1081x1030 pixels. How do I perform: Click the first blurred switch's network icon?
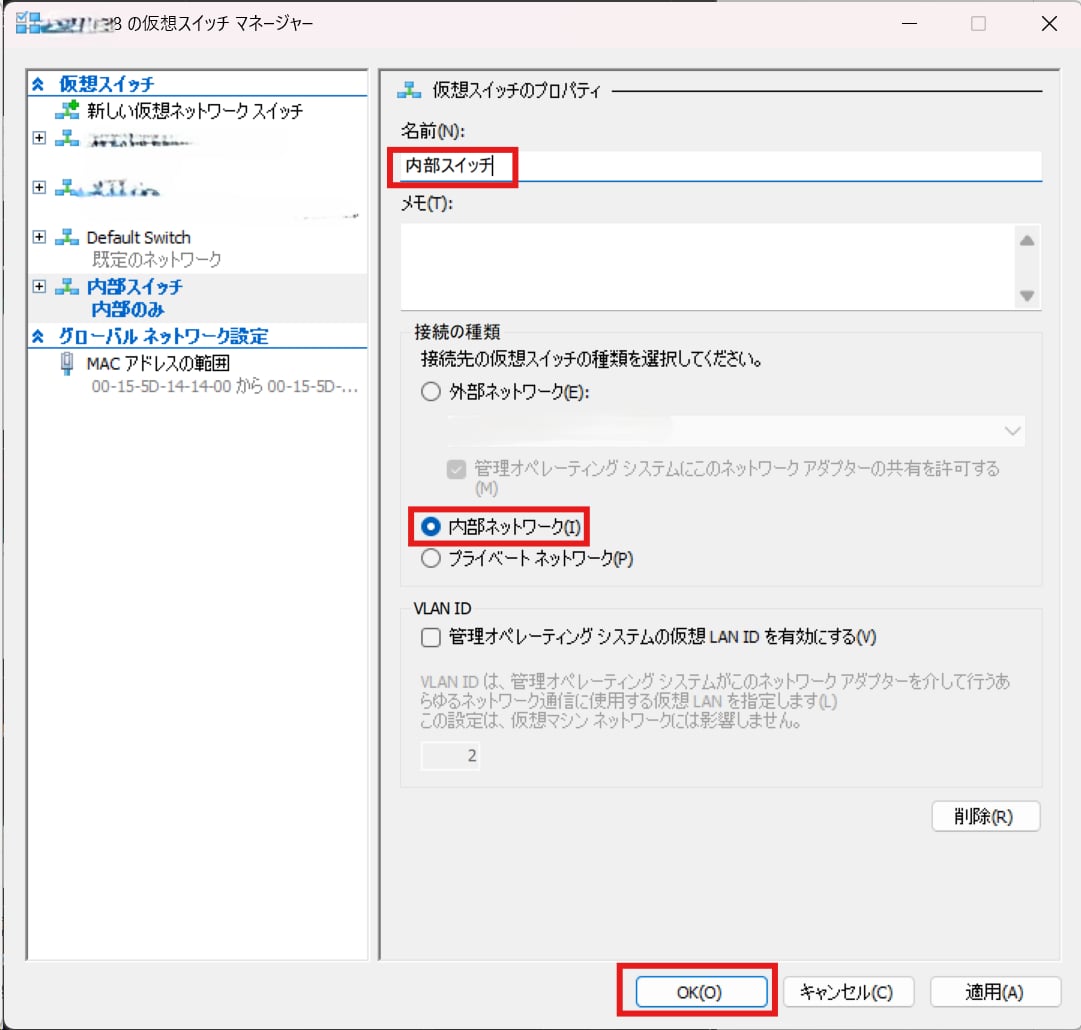tap(67, 138)
